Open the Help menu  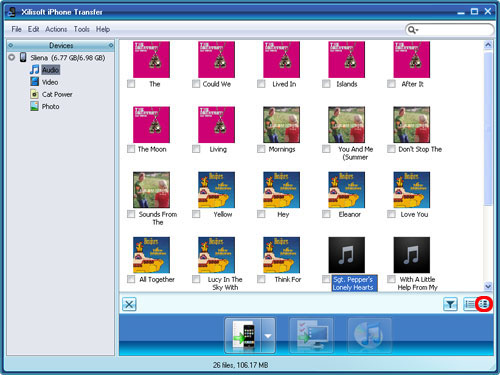103,29
